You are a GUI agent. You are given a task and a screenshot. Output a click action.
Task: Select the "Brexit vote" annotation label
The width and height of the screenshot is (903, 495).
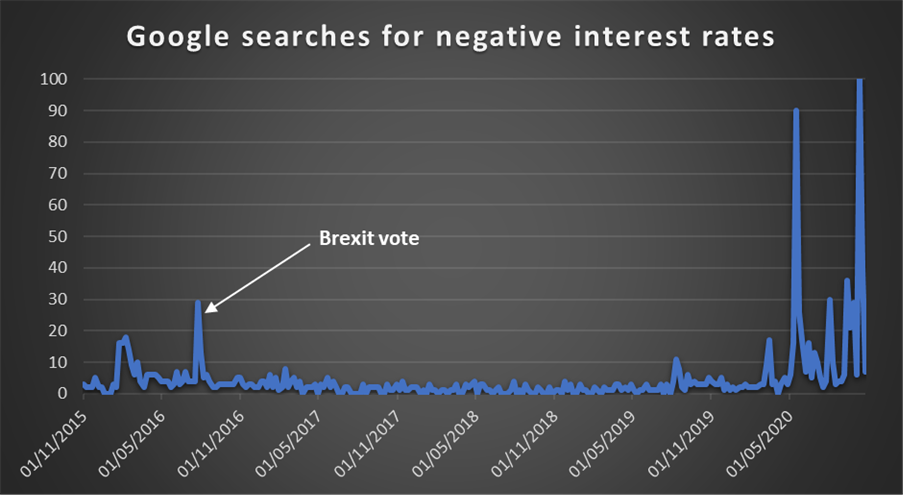pos(368,239)
